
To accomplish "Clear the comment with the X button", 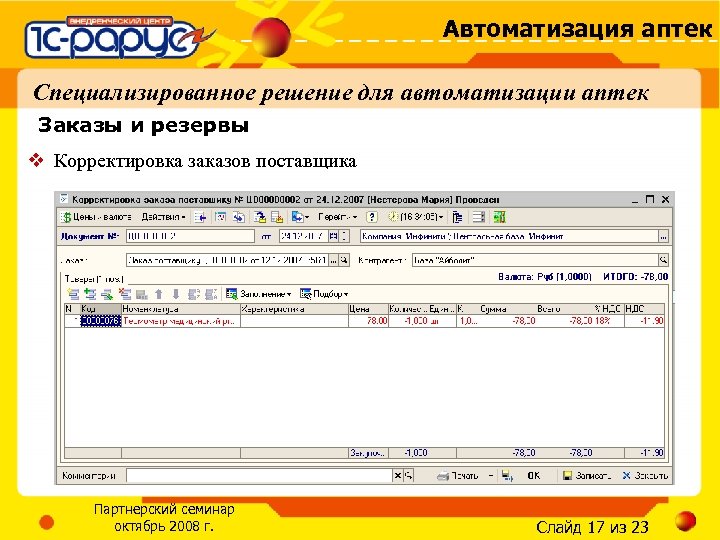I will click(398, 476).
